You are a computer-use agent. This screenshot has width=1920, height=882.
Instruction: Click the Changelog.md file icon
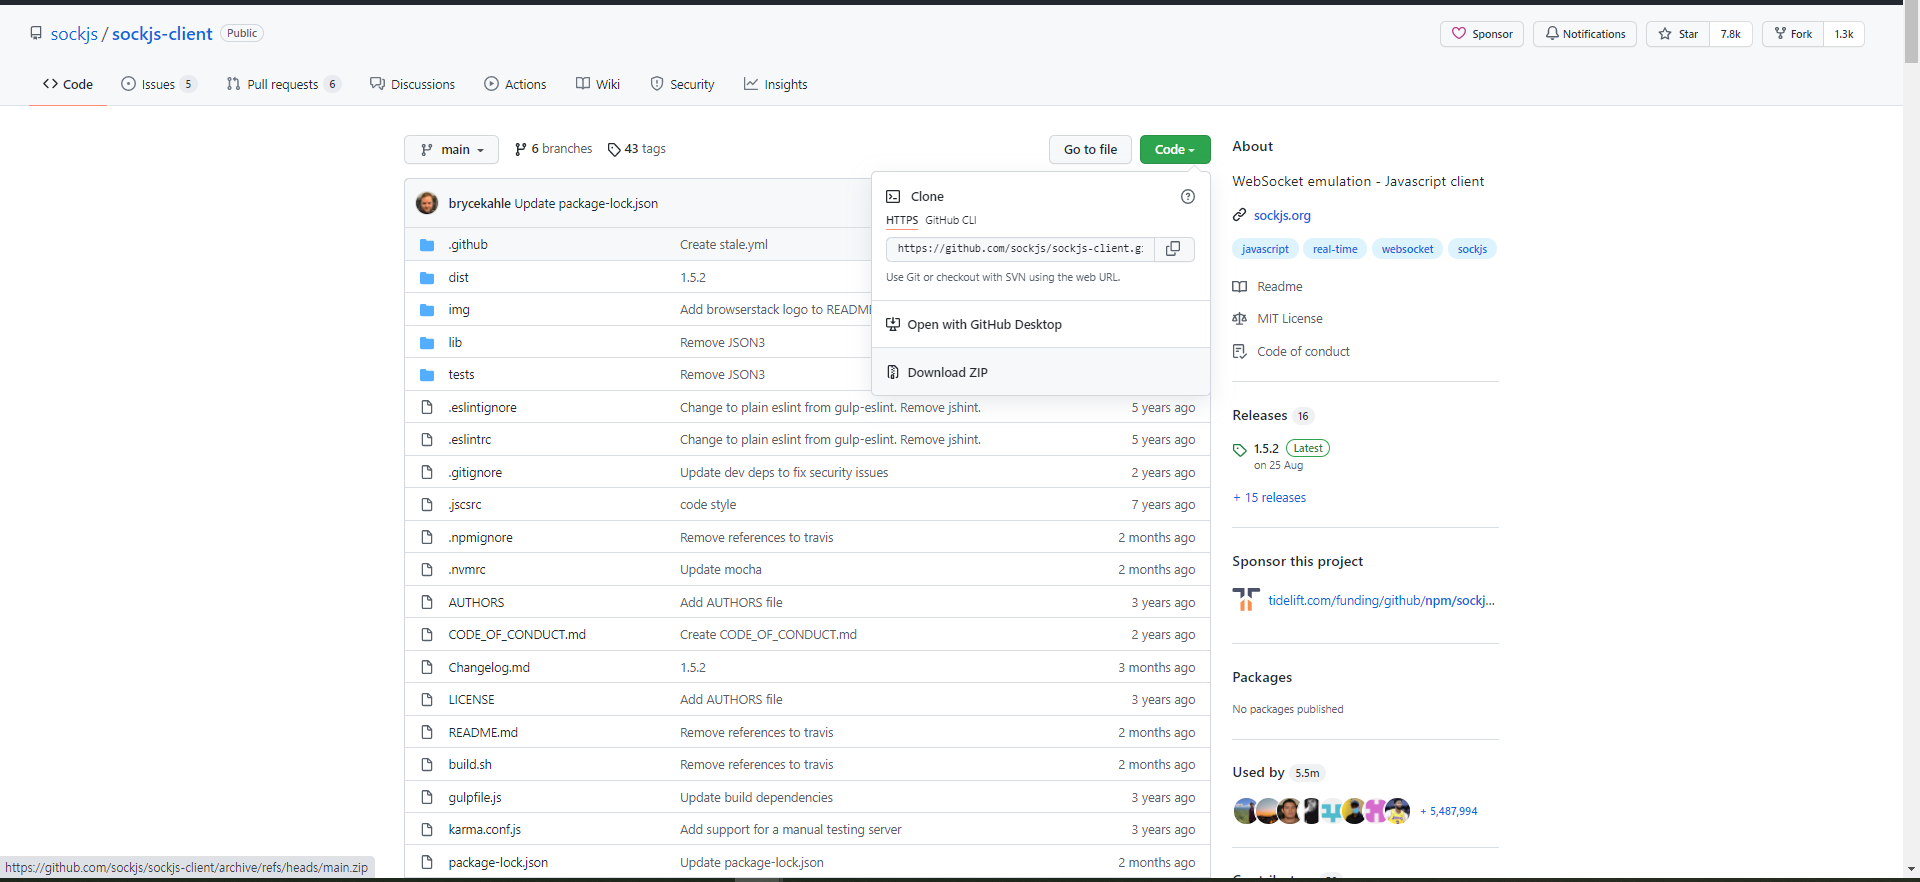[427, 667]
